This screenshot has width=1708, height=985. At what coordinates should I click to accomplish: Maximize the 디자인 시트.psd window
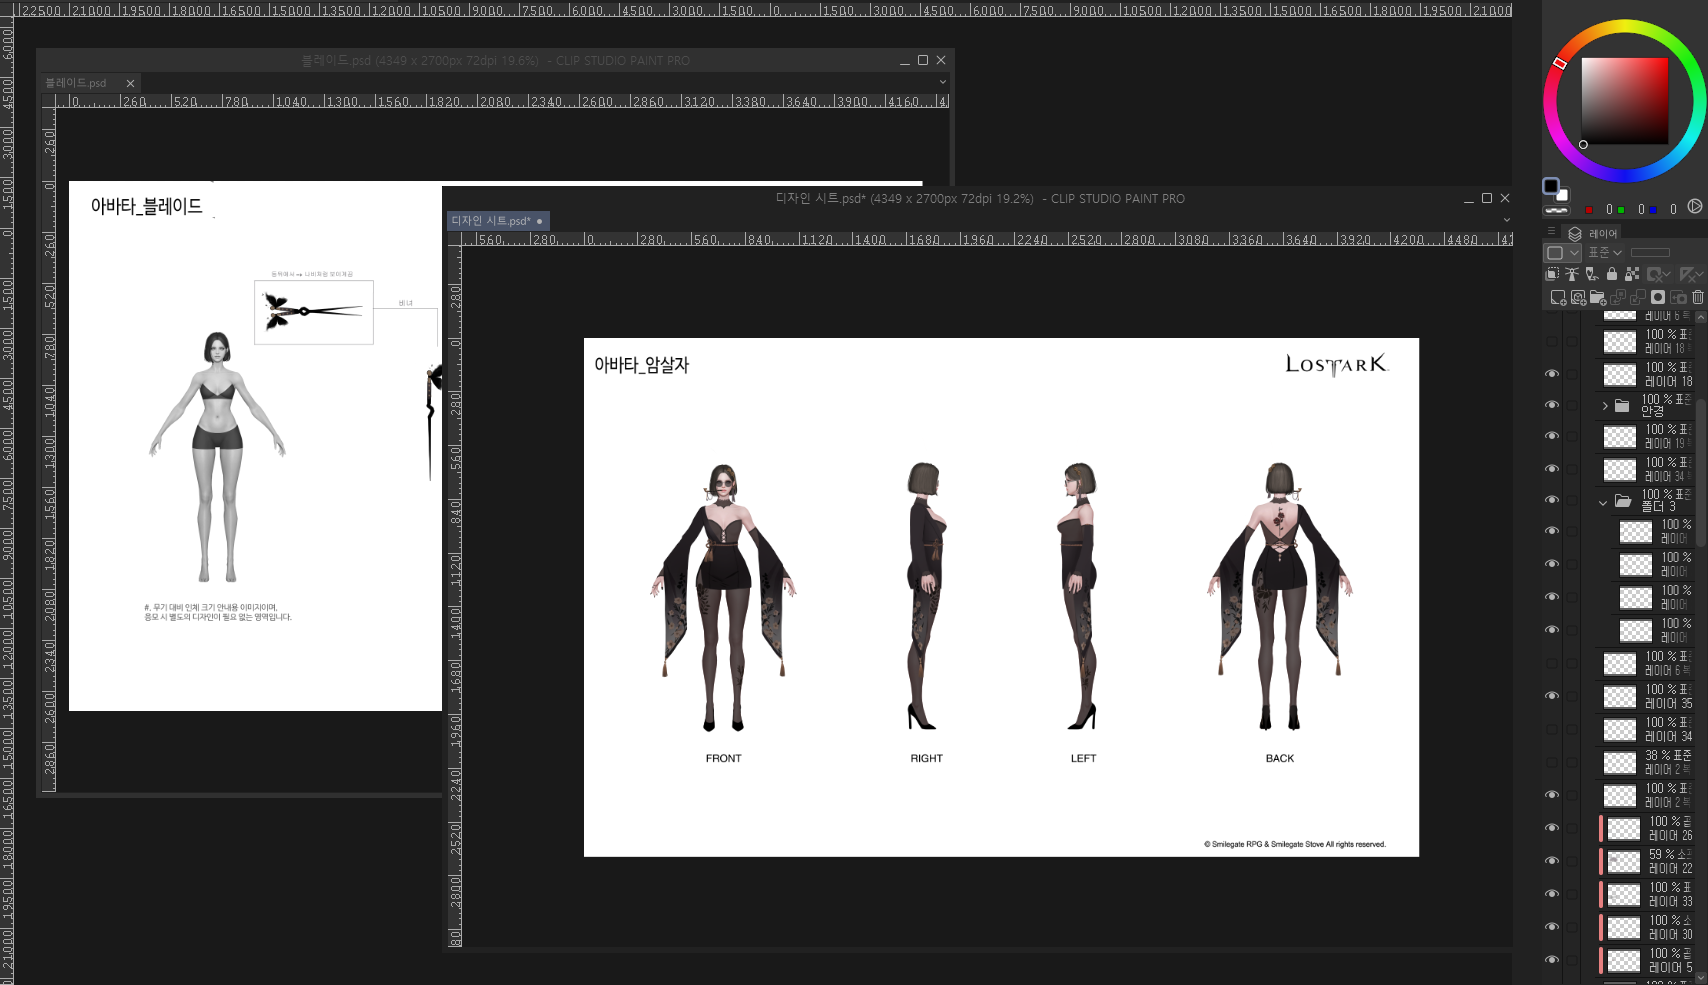click(1487, 198)
